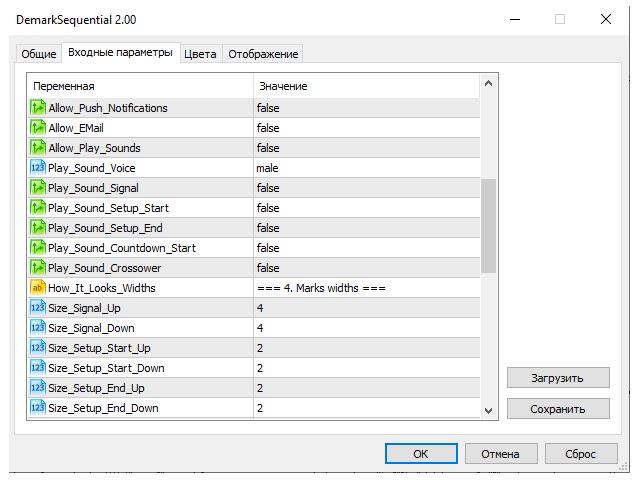Select the Play_Sound_Voice value male

267,168
